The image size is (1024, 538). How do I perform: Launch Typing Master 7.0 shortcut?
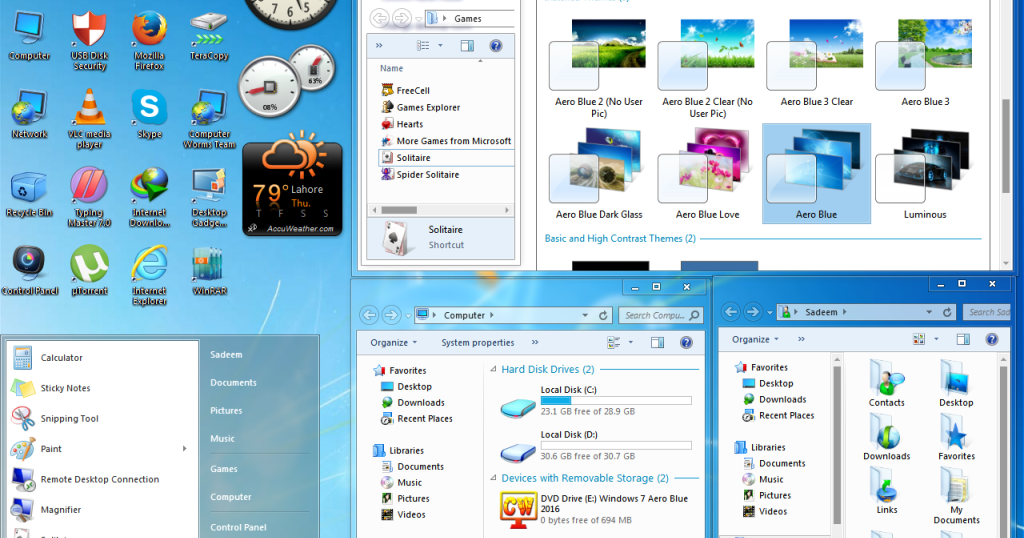[x=89, y=197]
